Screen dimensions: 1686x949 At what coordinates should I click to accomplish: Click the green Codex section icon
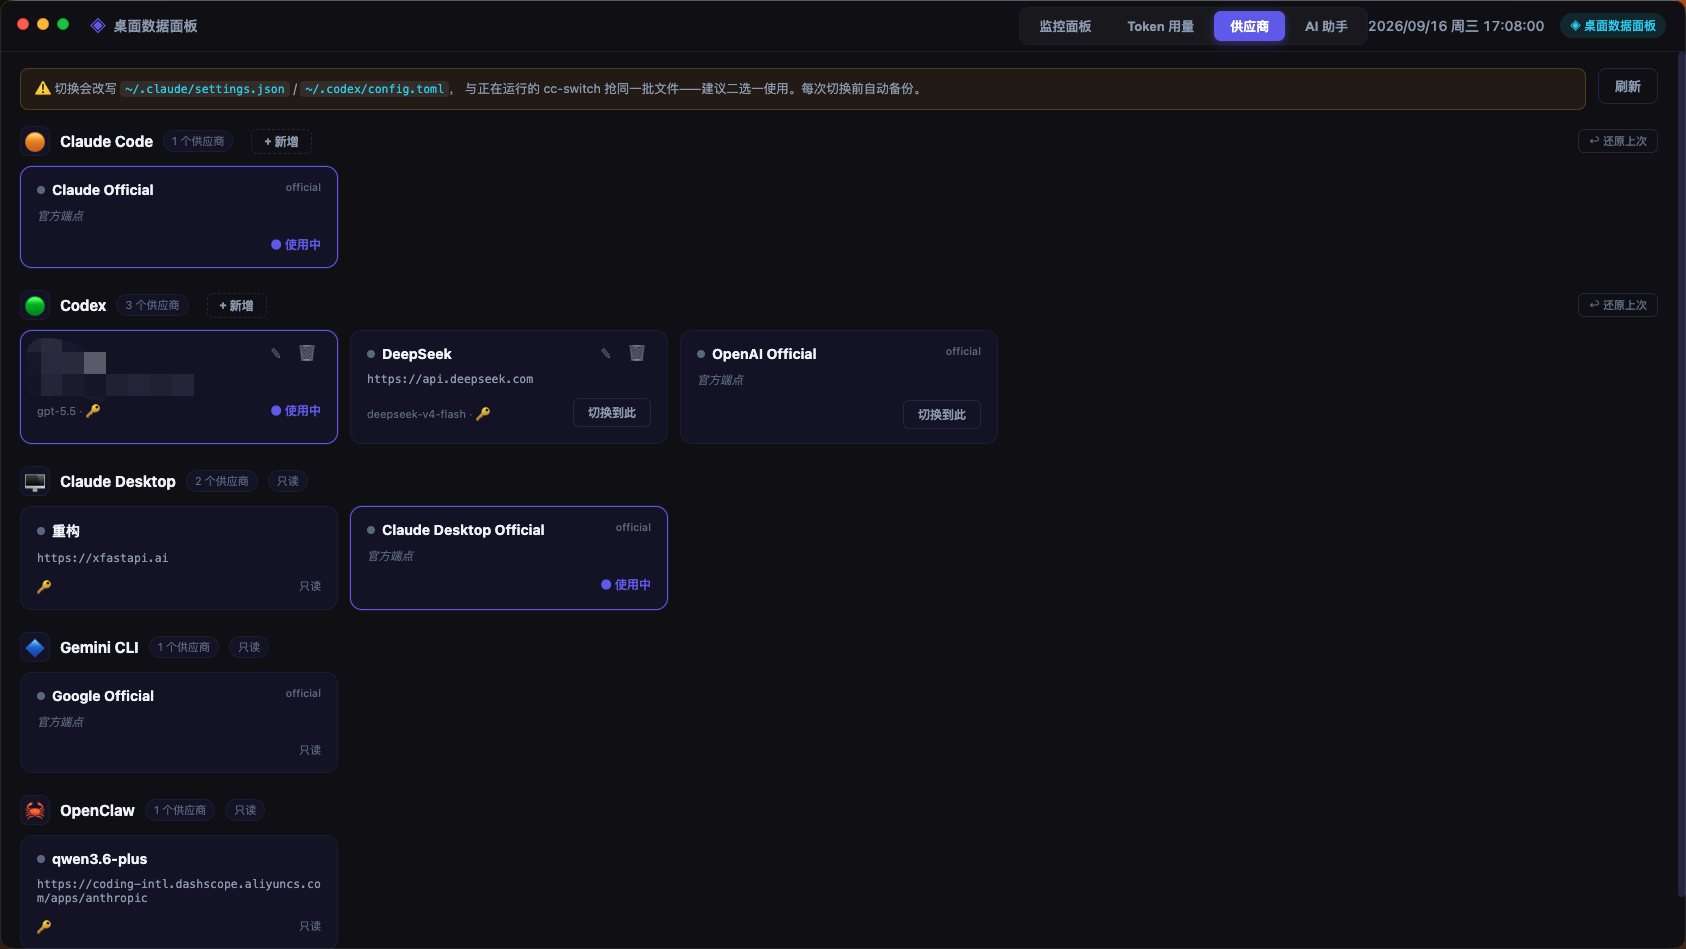pos(35,306)
